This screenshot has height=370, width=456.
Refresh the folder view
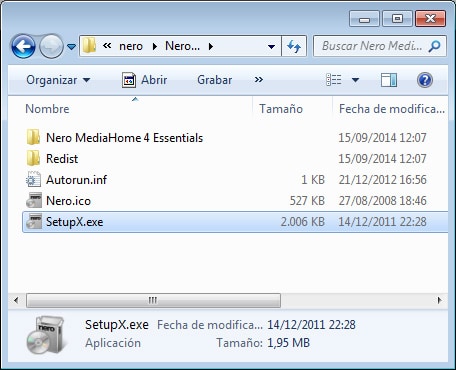(294, 46)
